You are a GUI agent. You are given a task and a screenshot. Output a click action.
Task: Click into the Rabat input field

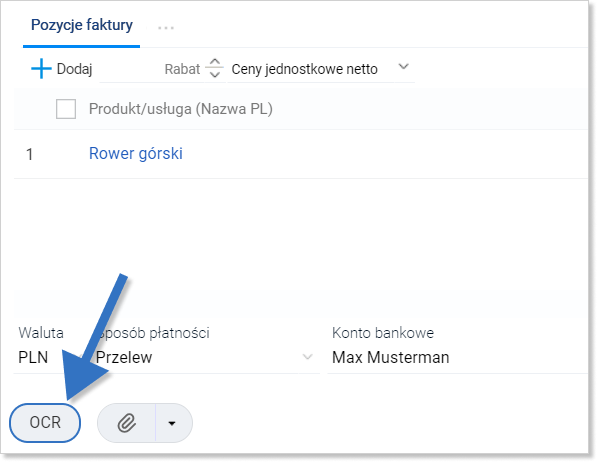(x=151, y=69)
